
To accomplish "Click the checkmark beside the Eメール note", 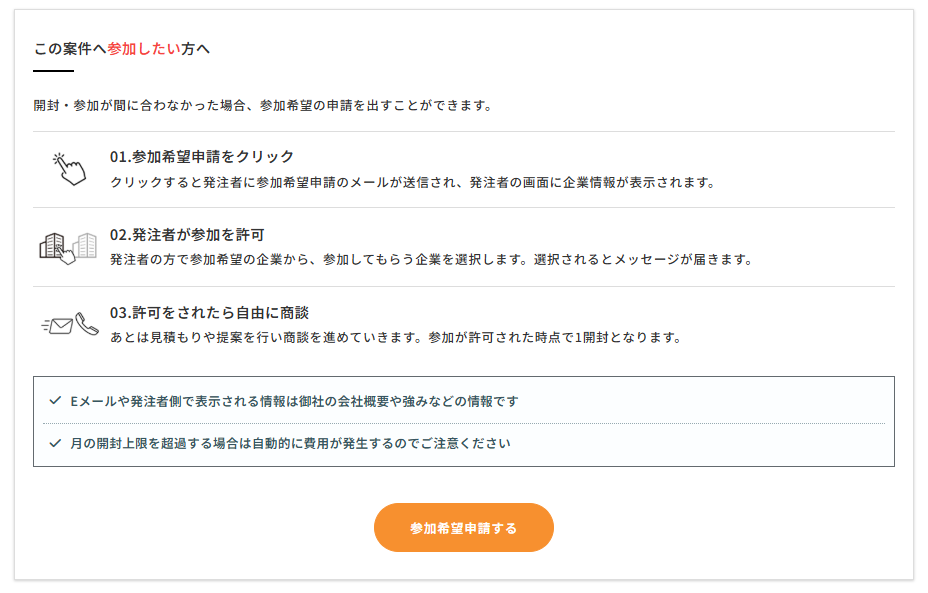I will 55,401.
